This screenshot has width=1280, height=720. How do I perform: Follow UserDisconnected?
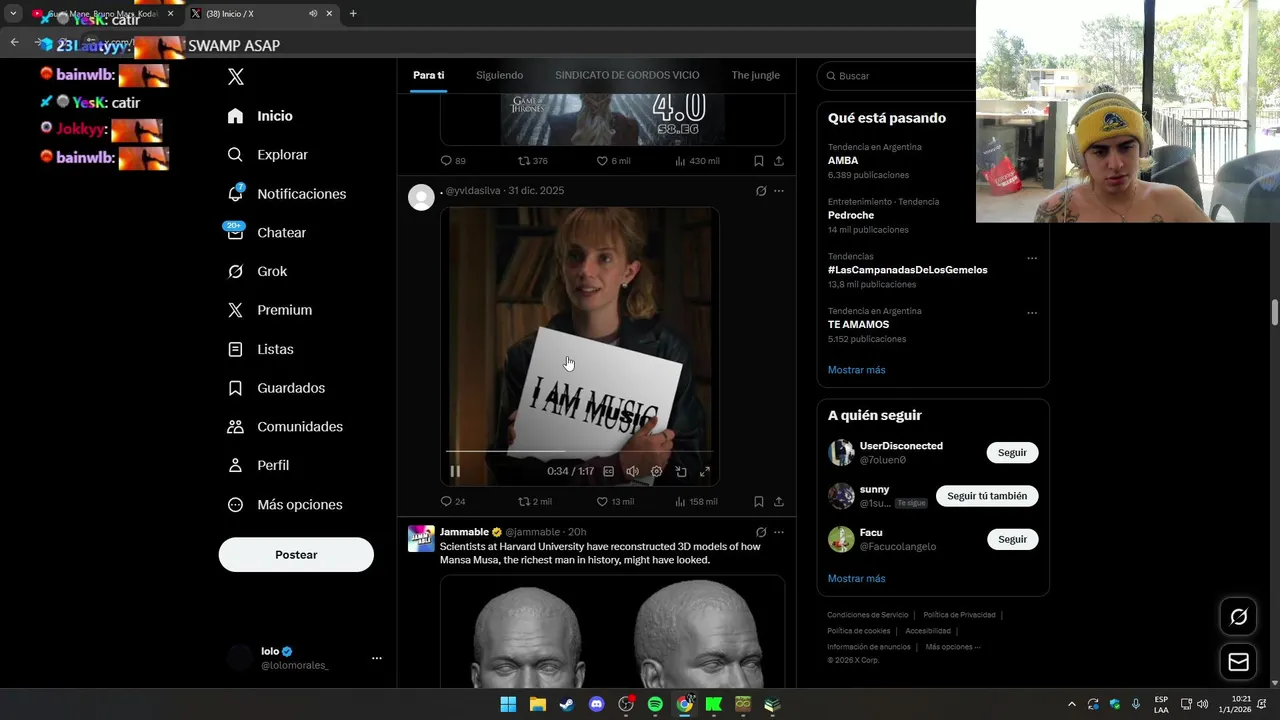[1012, 453]
